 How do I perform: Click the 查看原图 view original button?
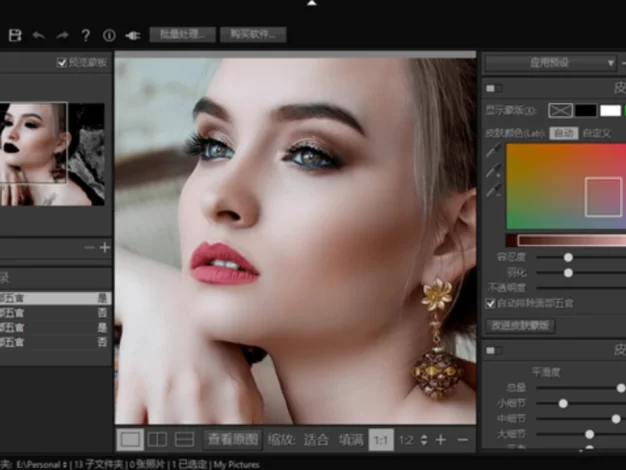coord(233,440)
